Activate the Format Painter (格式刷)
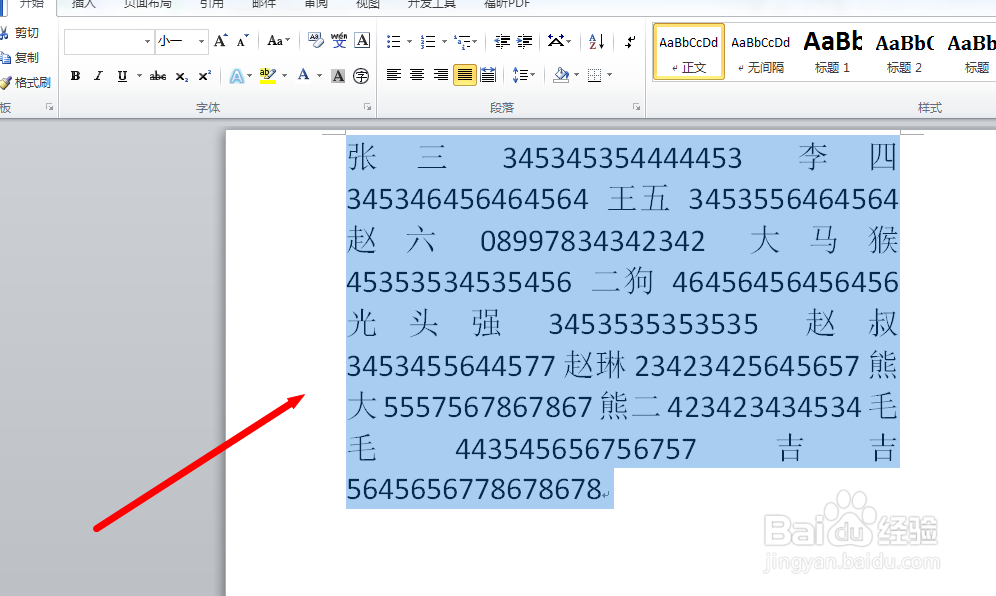The width and height of the screenshot is (996, 596). pyautogui.click(x=25, y=83)
